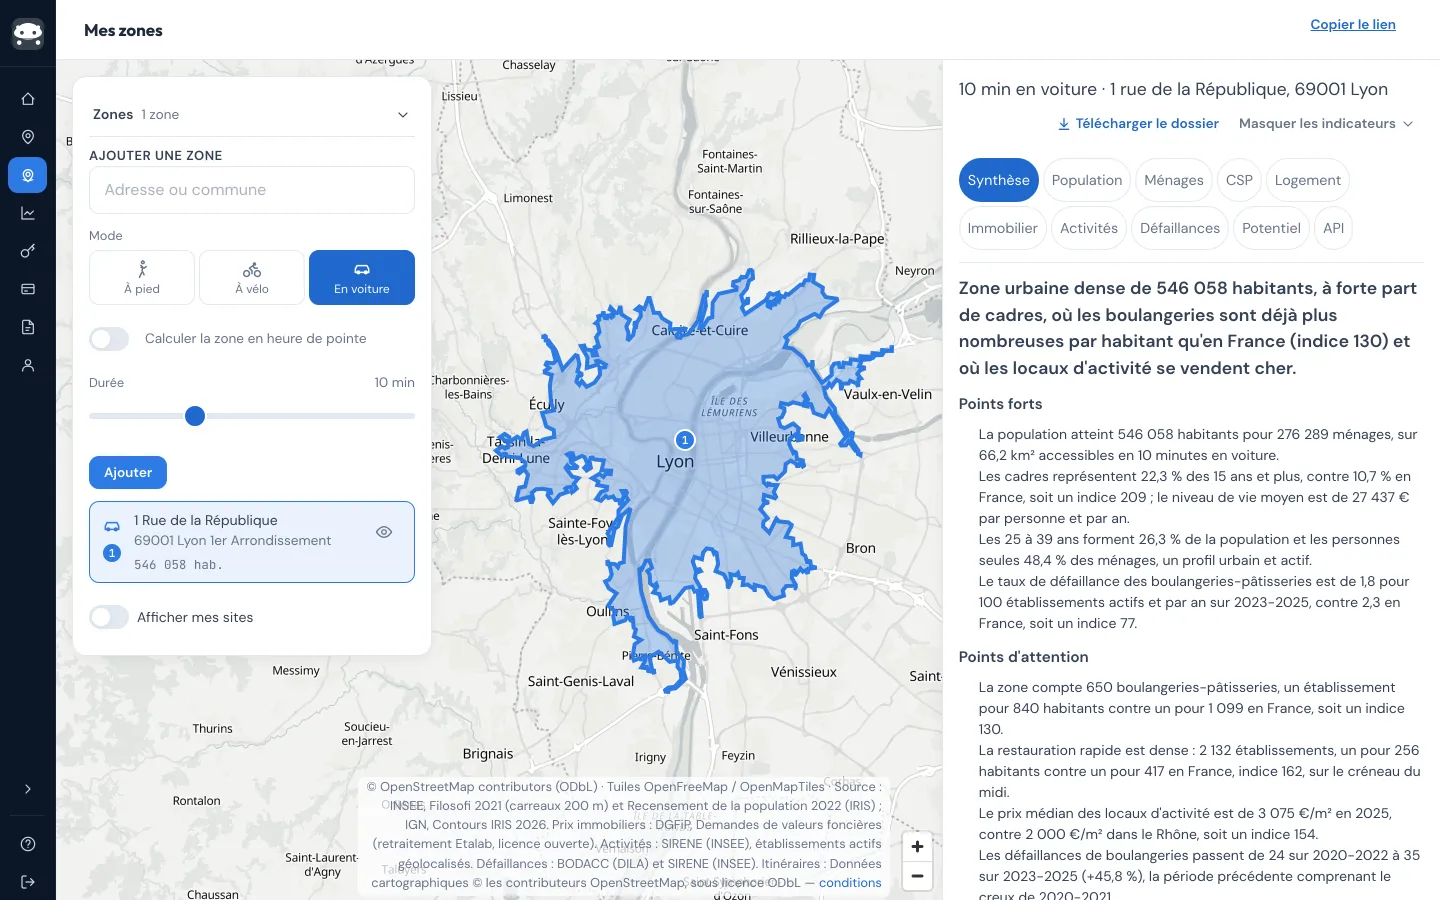Viewport: 1440px width, 900px height.
Task: Open the credit card sidebar icon
Action: 28,289
